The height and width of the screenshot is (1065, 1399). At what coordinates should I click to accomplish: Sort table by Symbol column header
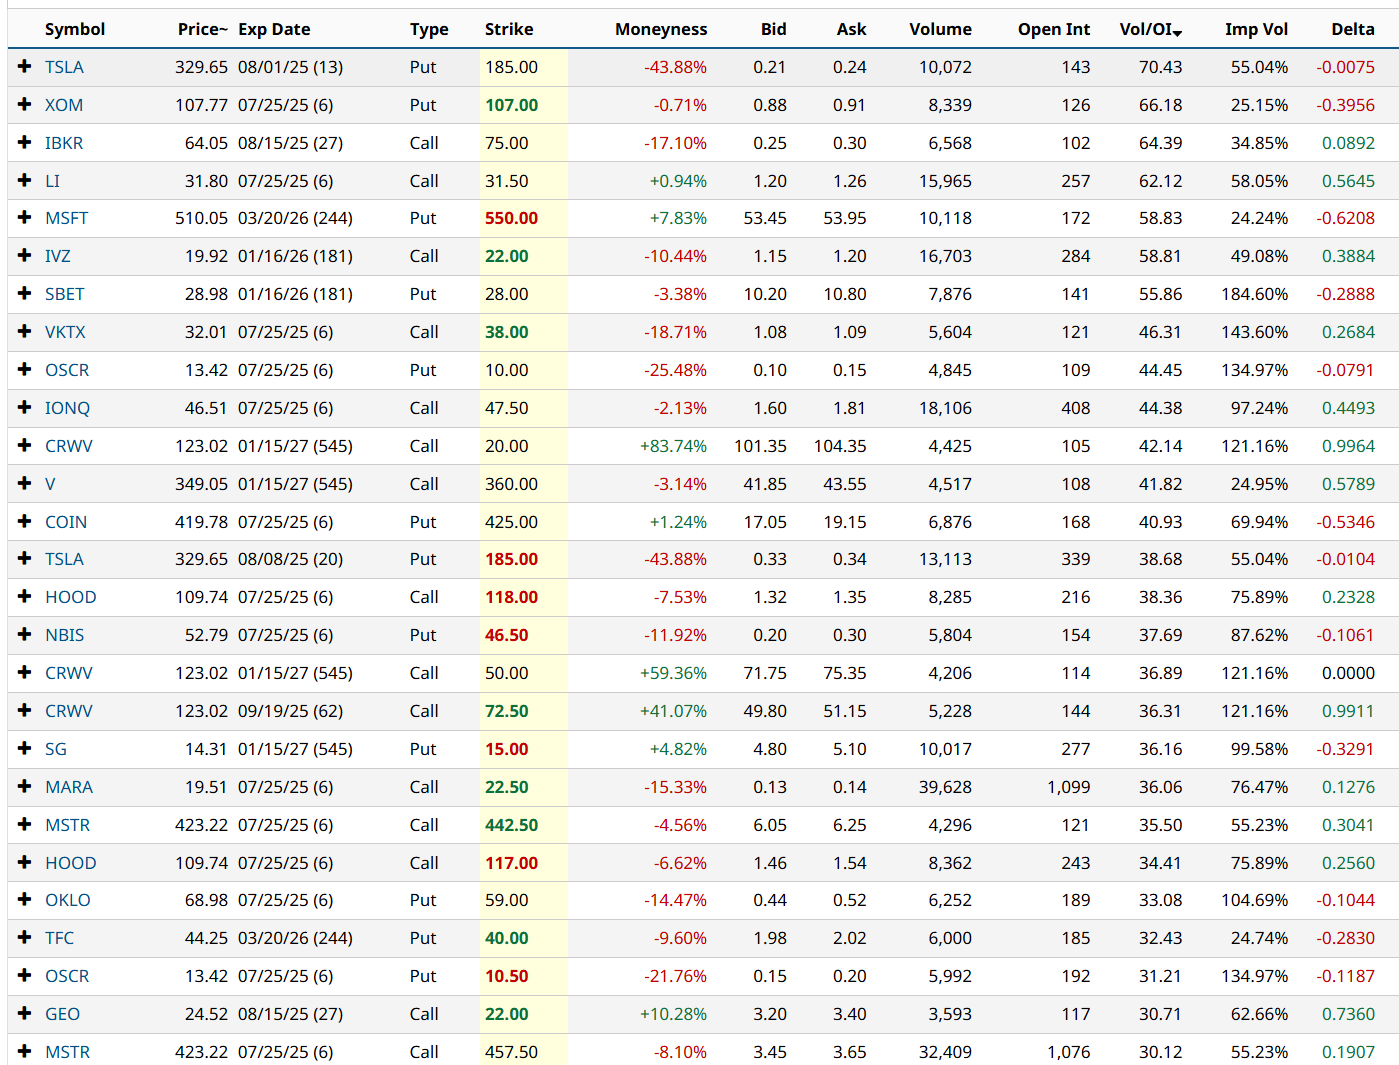[x=75, y=29]
